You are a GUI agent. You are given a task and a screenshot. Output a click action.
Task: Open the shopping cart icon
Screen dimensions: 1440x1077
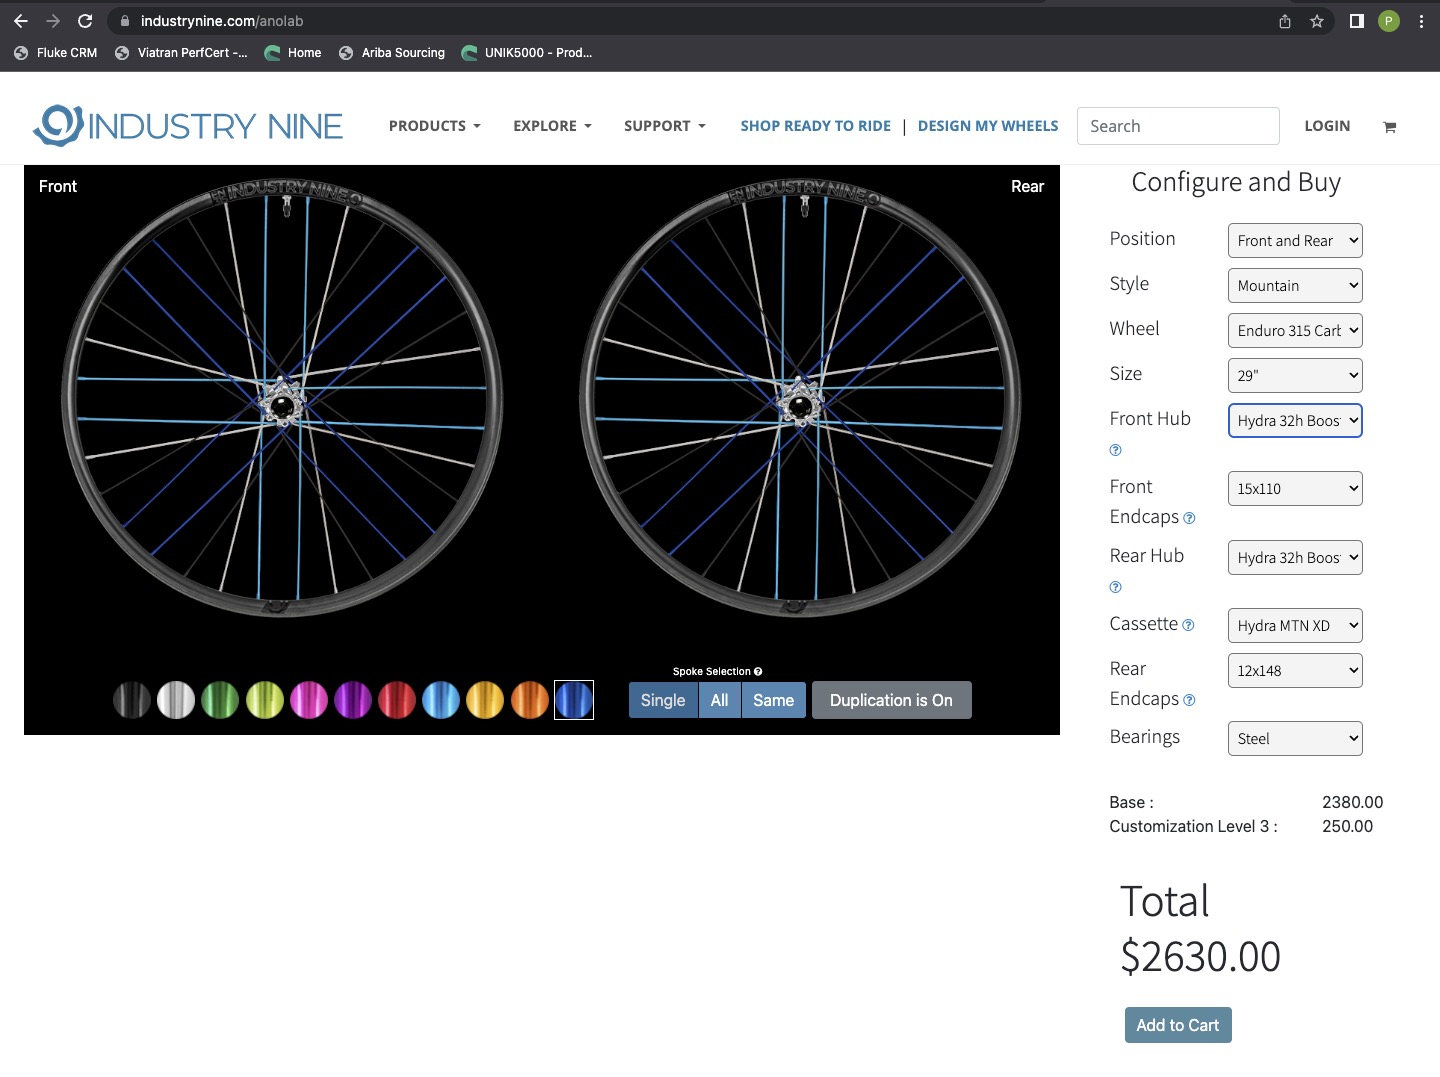coord(1389,127)
